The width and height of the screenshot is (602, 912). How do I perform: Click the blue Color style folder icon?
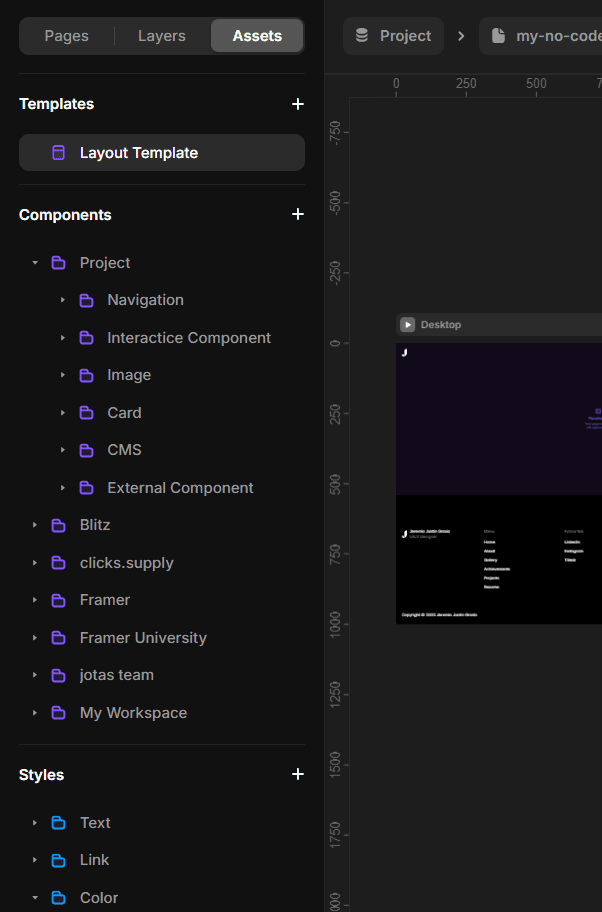[x=59, y=898]
